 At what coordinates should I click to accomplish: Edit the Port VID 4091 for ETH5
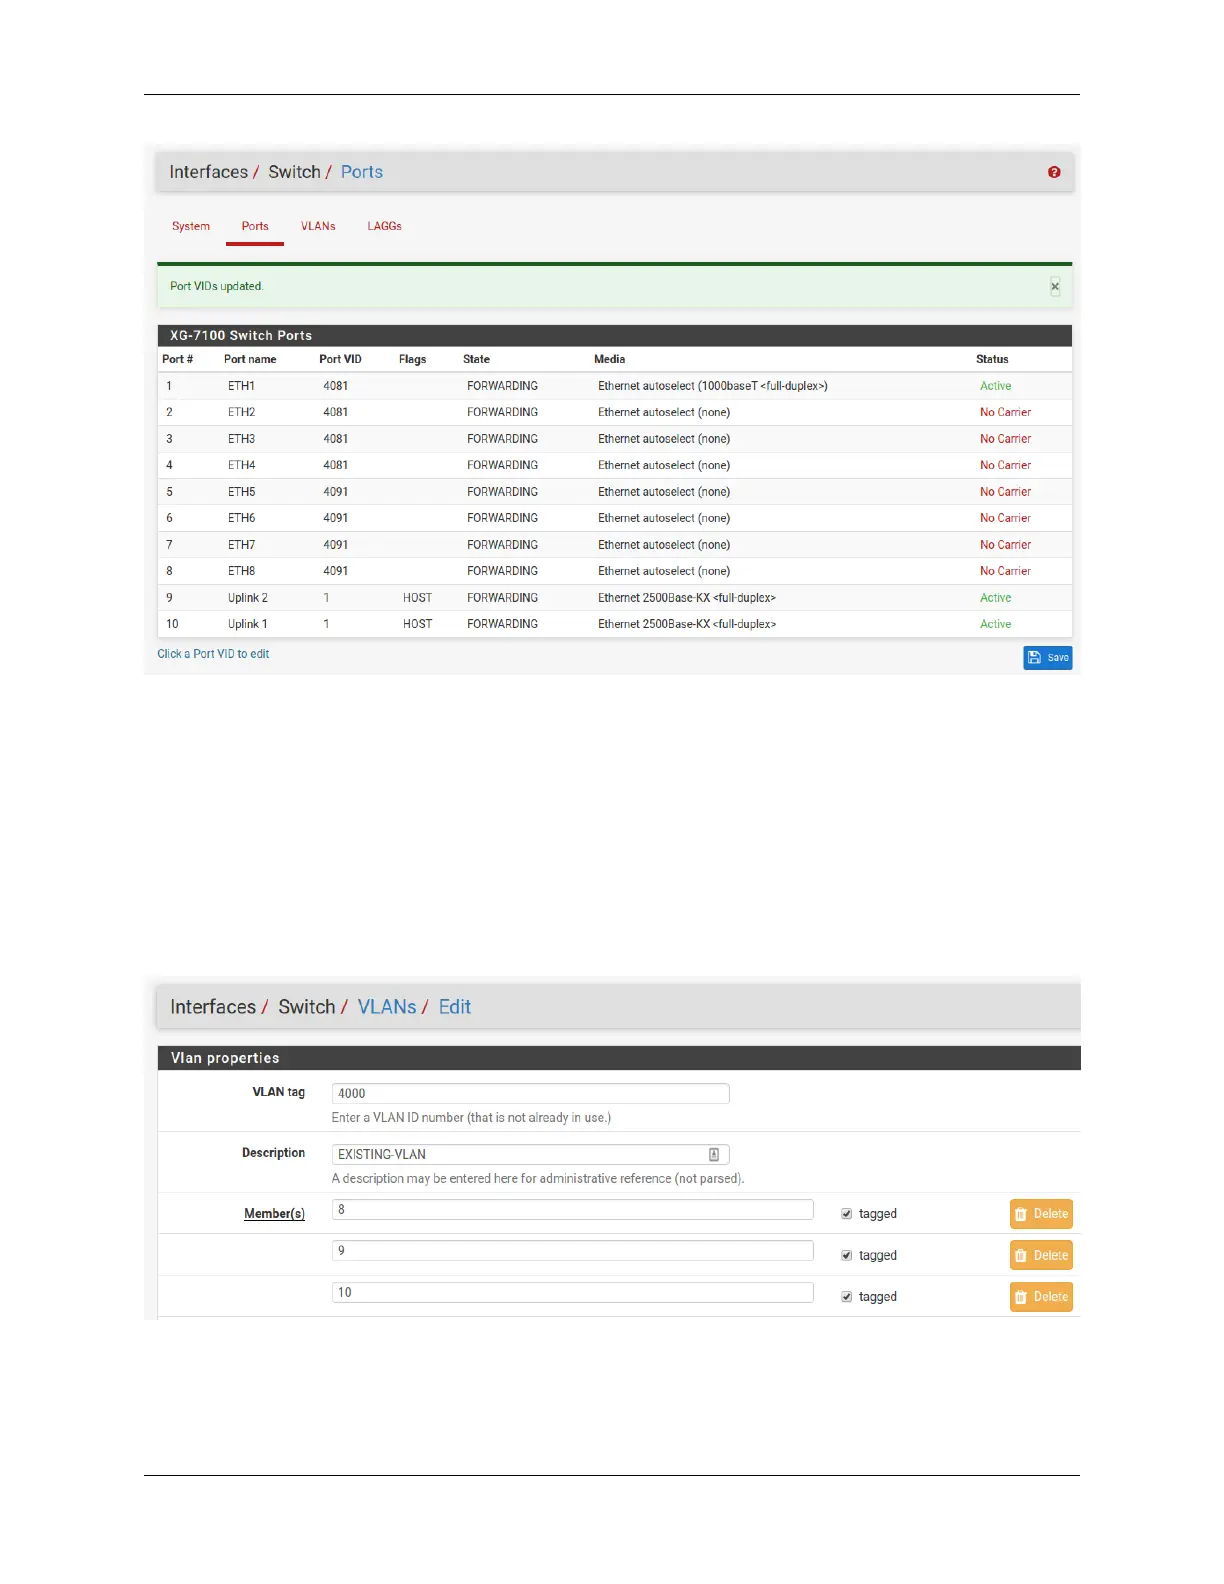point(336,492)
